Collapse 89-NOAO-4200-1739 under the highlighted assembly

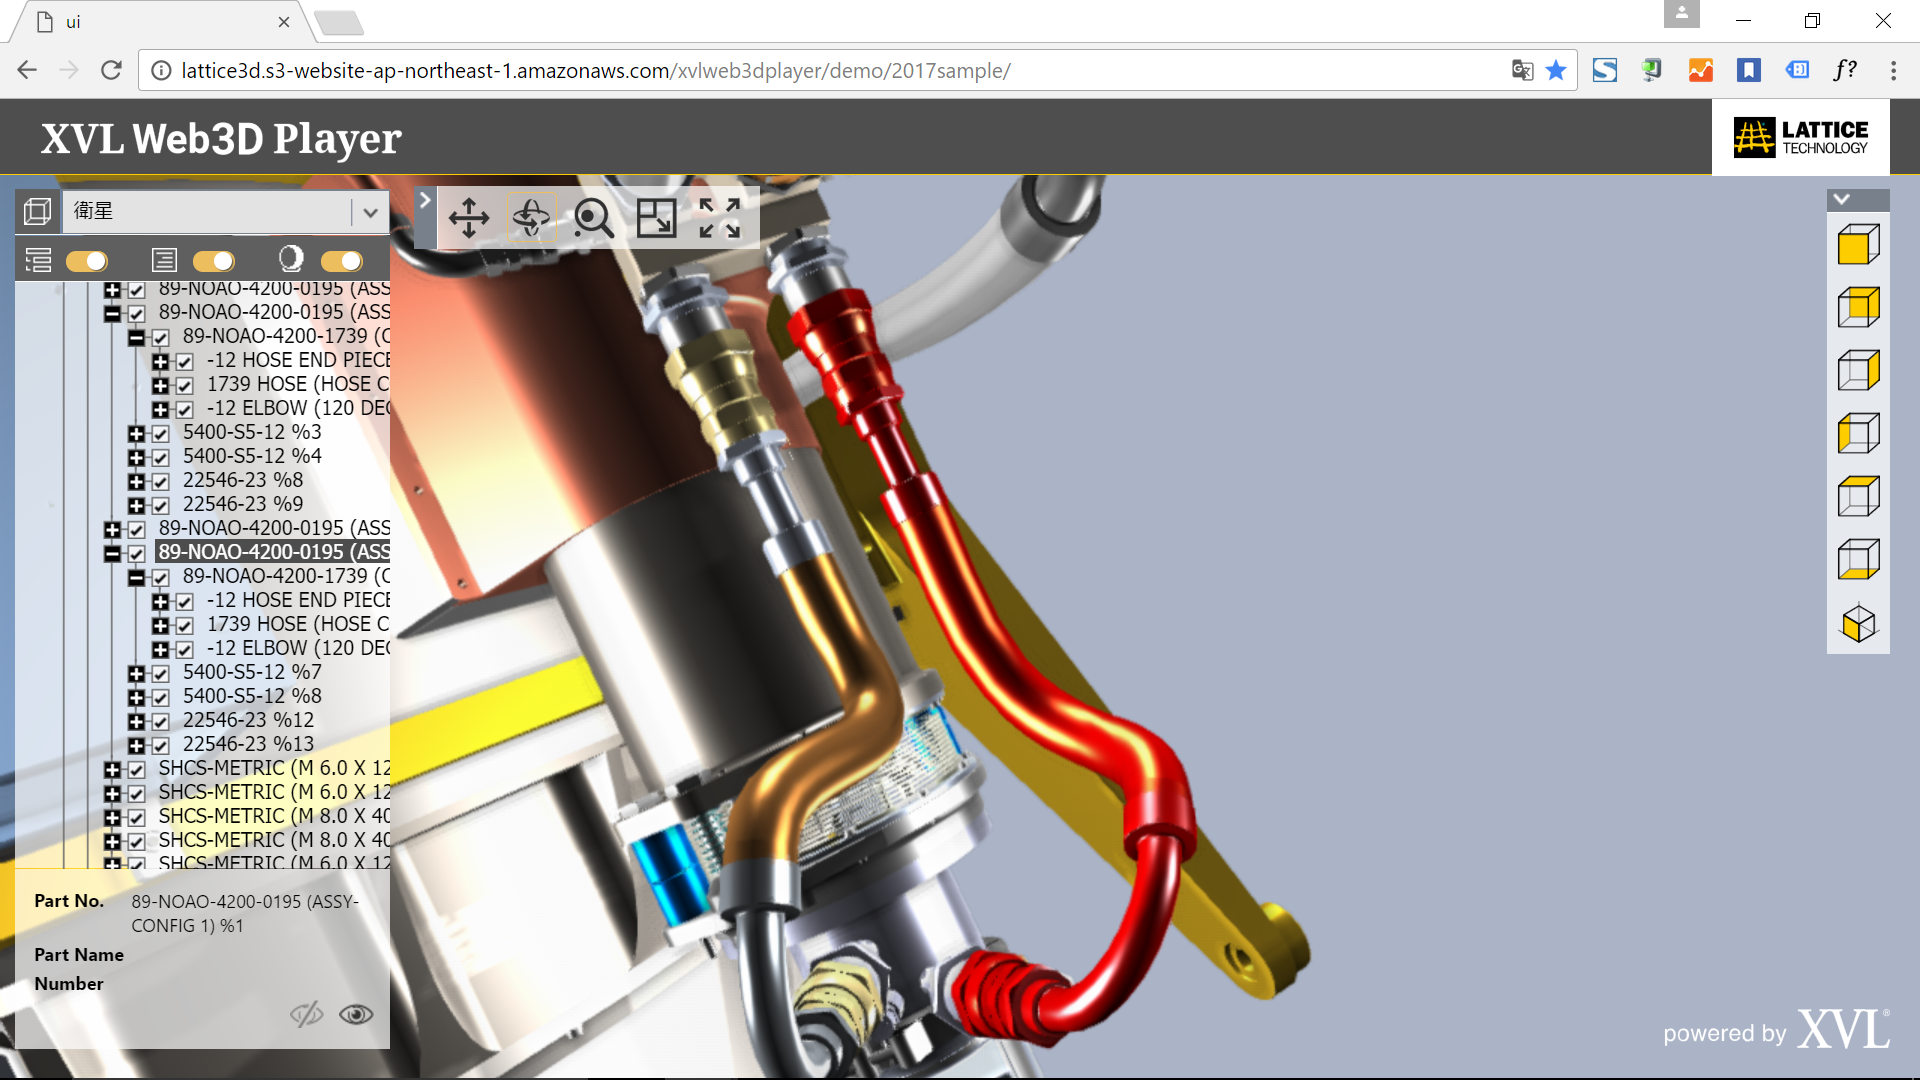[x=137, y=577]
